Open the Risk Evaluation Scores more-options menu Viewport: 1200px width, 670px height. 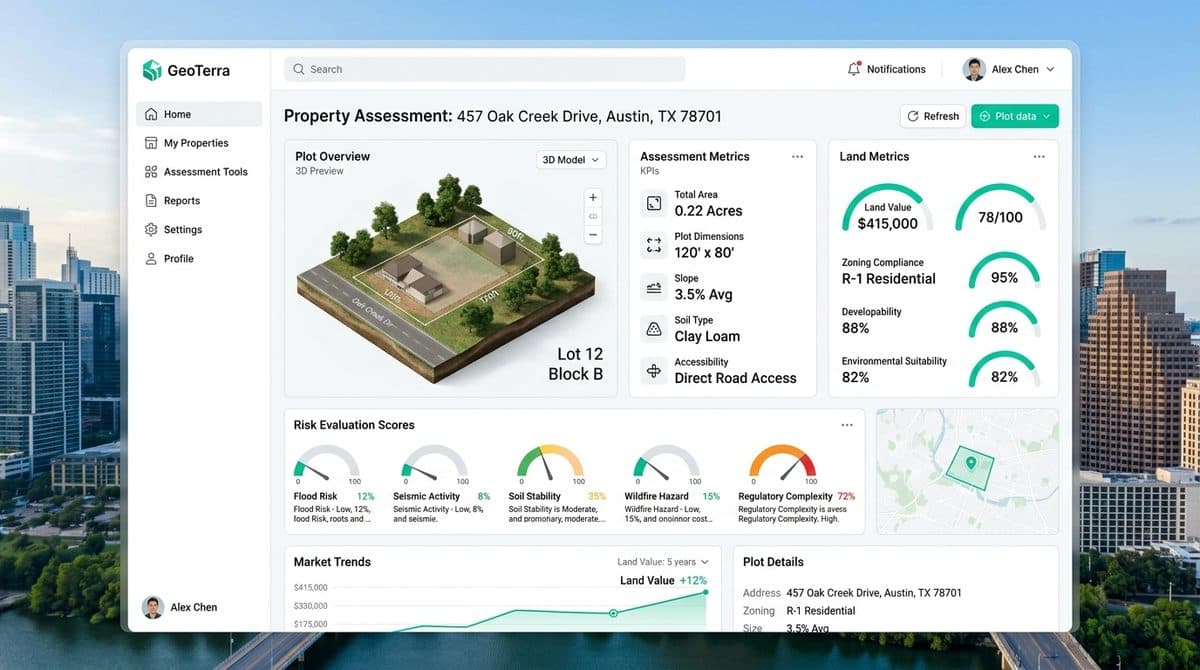[847, 425]
